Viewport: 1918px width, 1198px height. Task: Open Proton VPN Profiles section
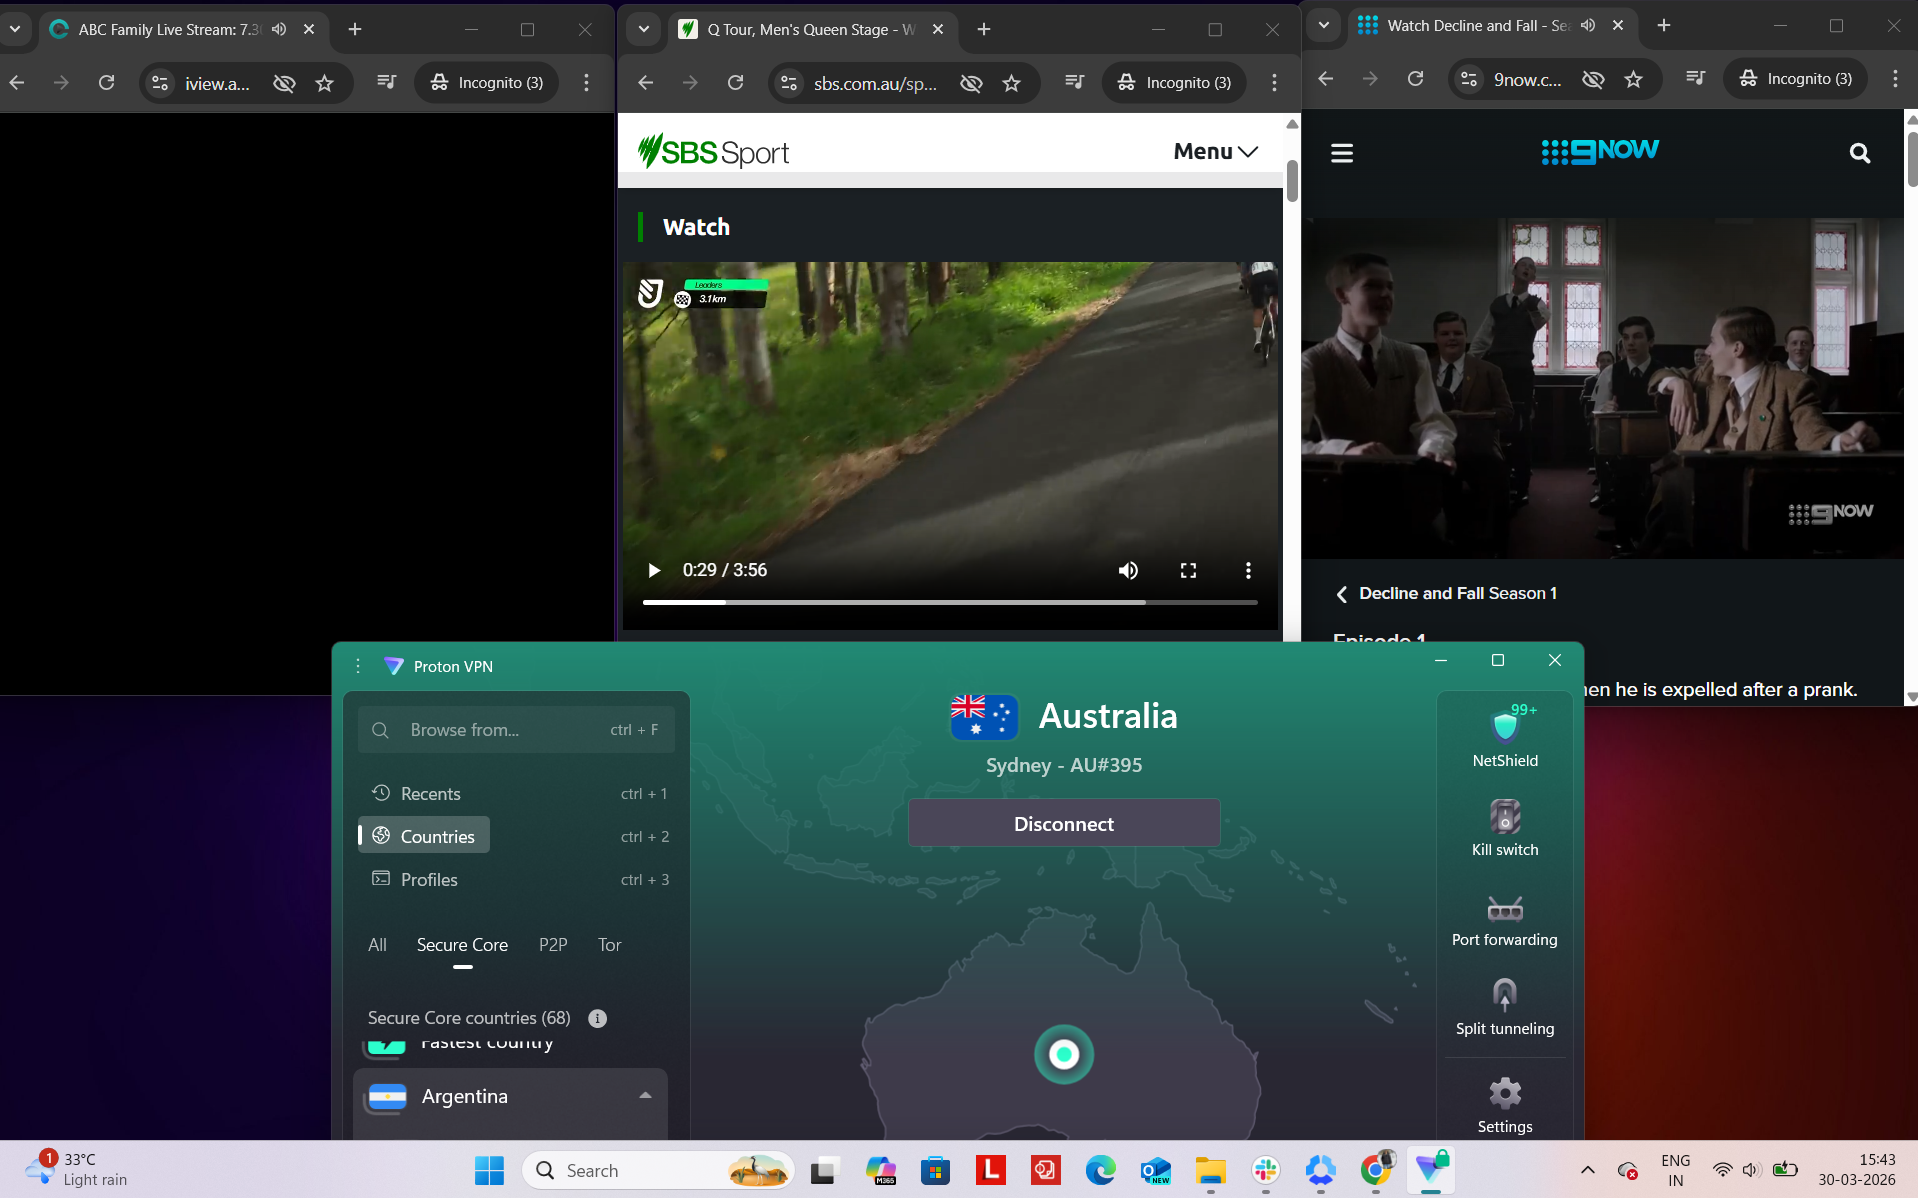[x=427, y=879]
